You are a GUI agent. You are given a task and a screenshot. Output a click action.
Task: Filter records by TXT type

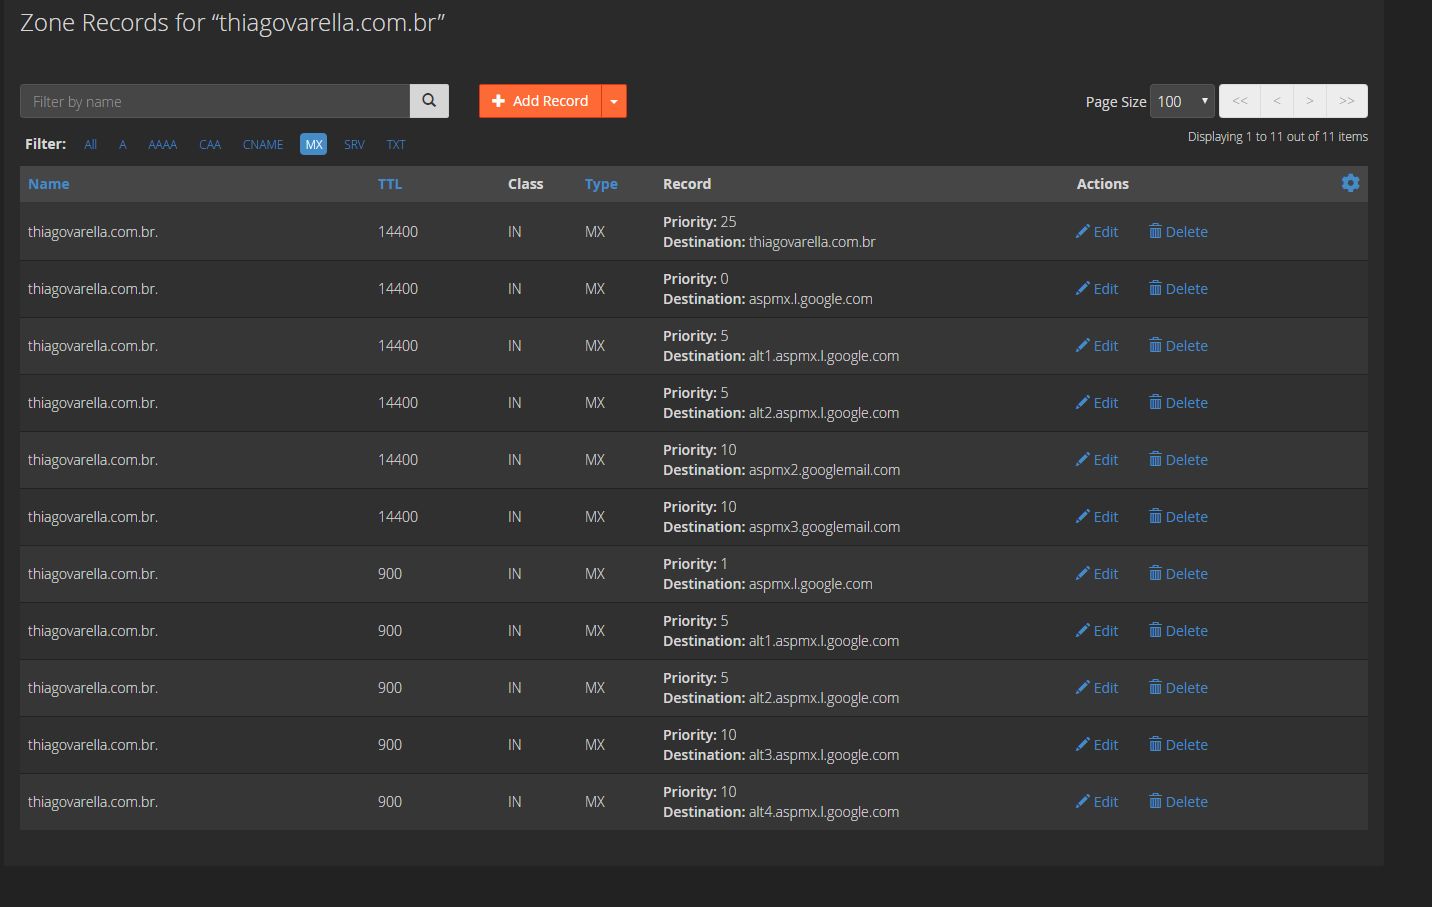pyautogui.click(x=396, y=145)
